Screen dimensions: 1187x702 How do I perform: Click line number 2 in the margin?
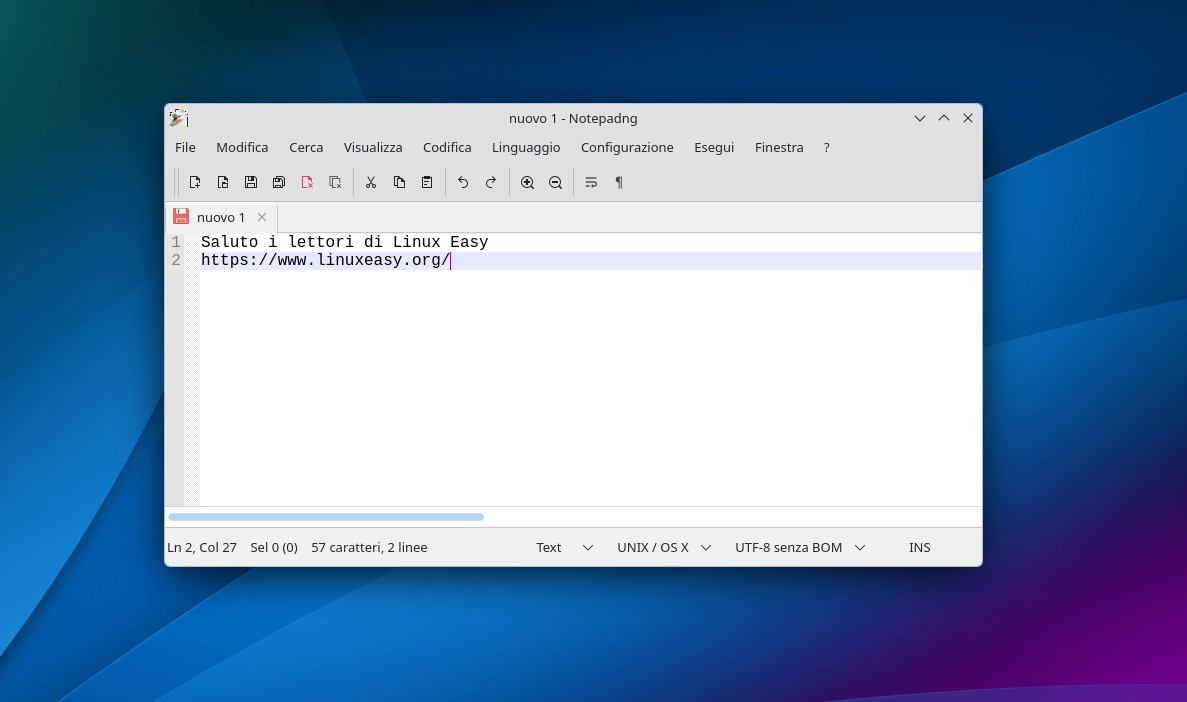[x=176, y=261]
